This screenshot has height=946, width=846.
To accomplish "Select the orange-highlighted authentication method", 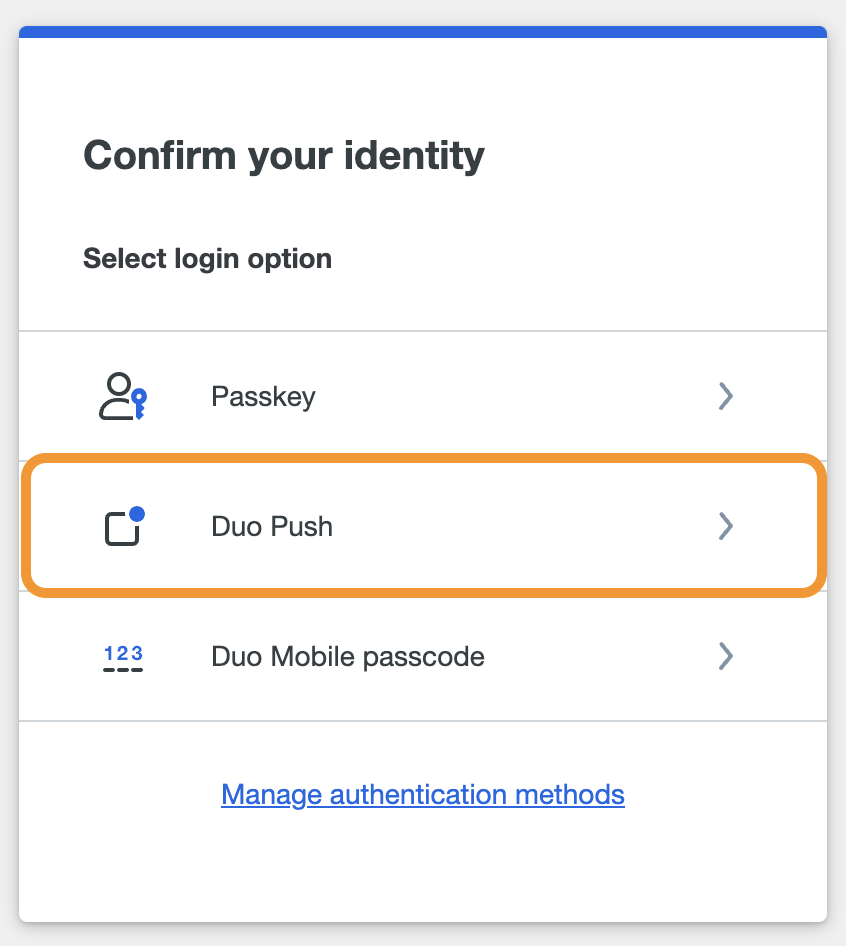I will (422, 526).
